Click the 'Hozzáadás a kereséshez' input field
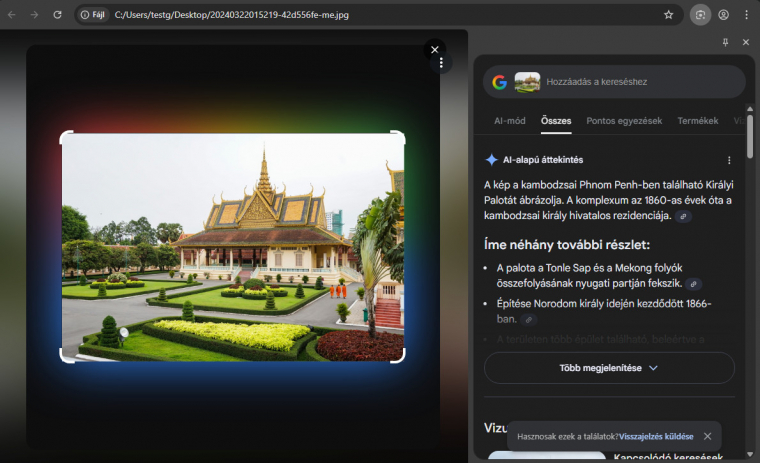This screenshot has height=463, width=760. [640, 82]
